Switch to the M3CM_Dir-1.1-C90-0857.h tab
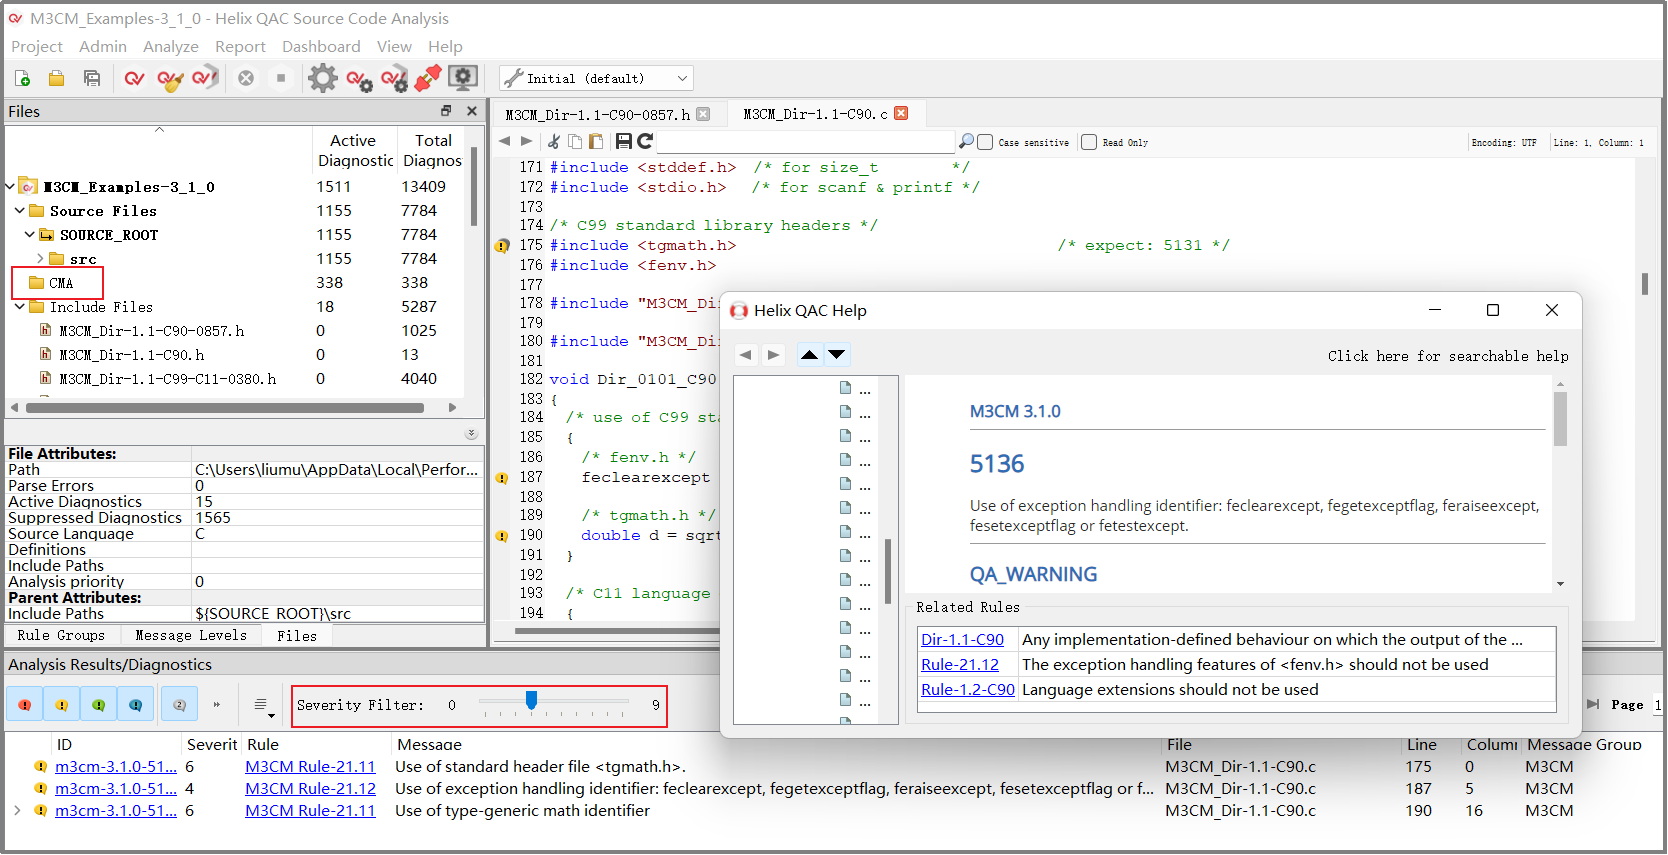 [x=597, y=114]
